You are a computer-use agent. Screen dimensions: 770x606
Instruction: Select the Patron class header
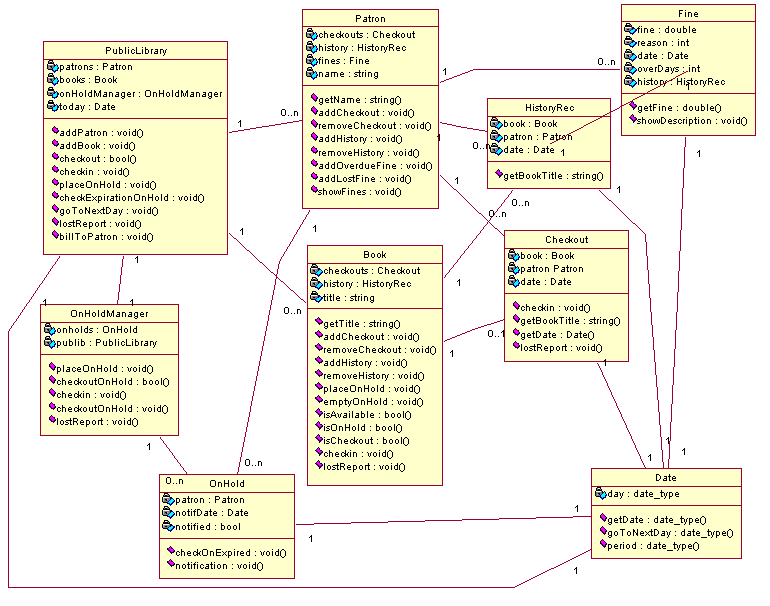tap(370, 19)
